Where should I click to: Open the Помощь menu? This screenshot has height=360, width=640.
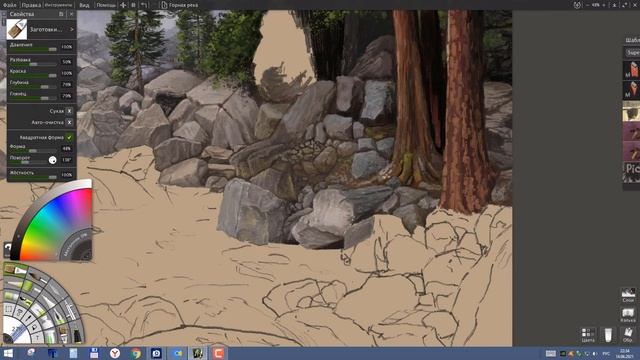(106, 5)
